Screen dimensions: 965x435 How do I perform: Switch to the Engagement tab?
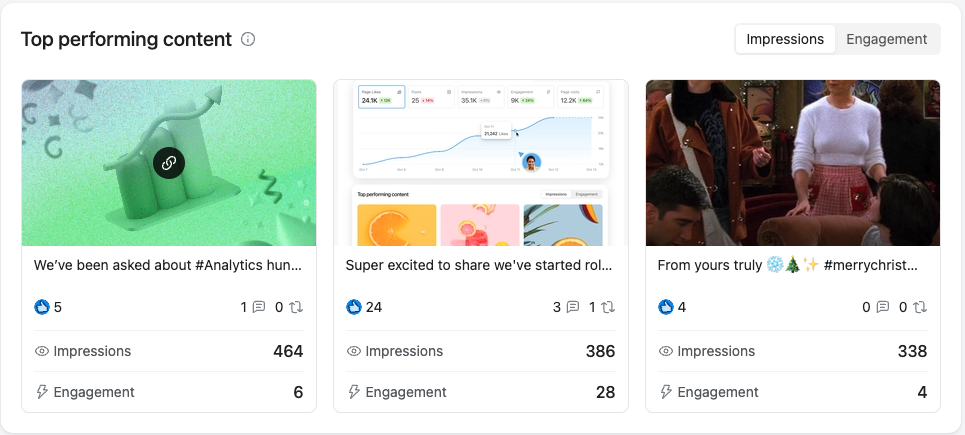click(x=887, y=39)
